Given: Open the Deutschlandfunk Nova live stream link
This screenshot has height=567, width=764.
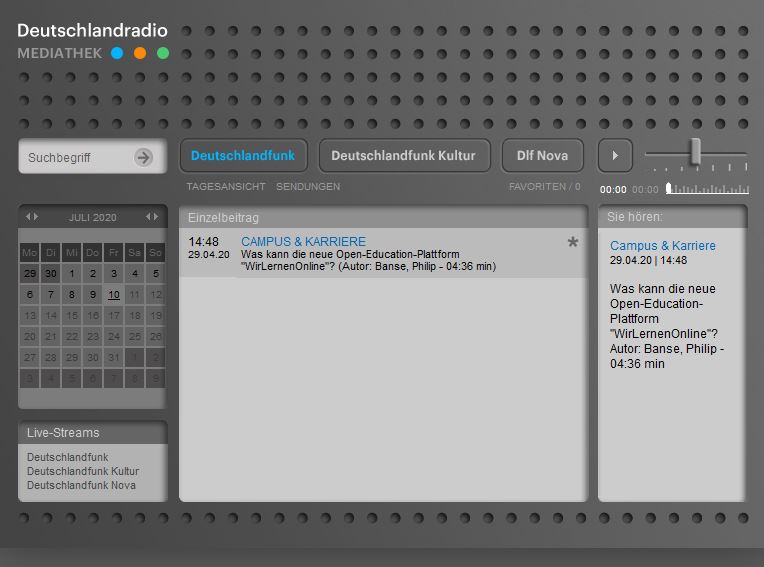Looking at the screenshot, I should [x=81, y=485].
